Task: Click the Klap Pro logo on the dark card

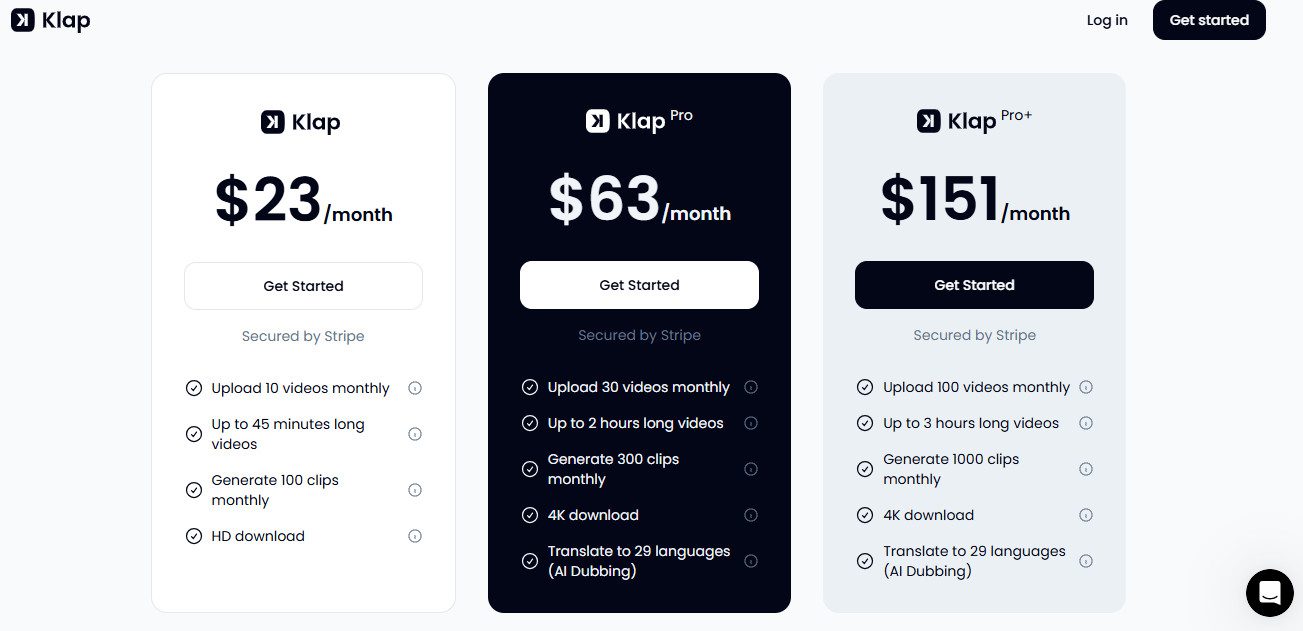Action: [x=639, y=119]
